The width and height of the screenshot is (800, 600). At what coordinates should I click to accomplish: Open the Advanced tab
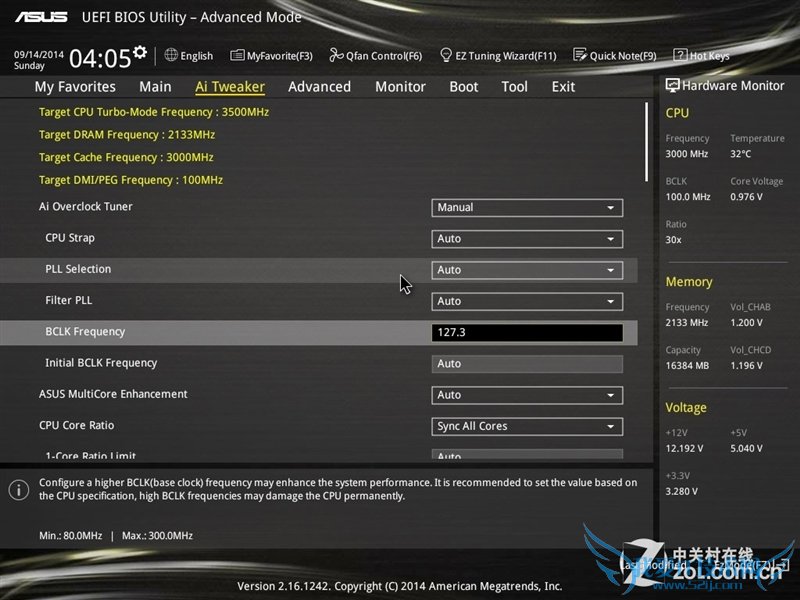pyautogui.click(x=319, y=87)
